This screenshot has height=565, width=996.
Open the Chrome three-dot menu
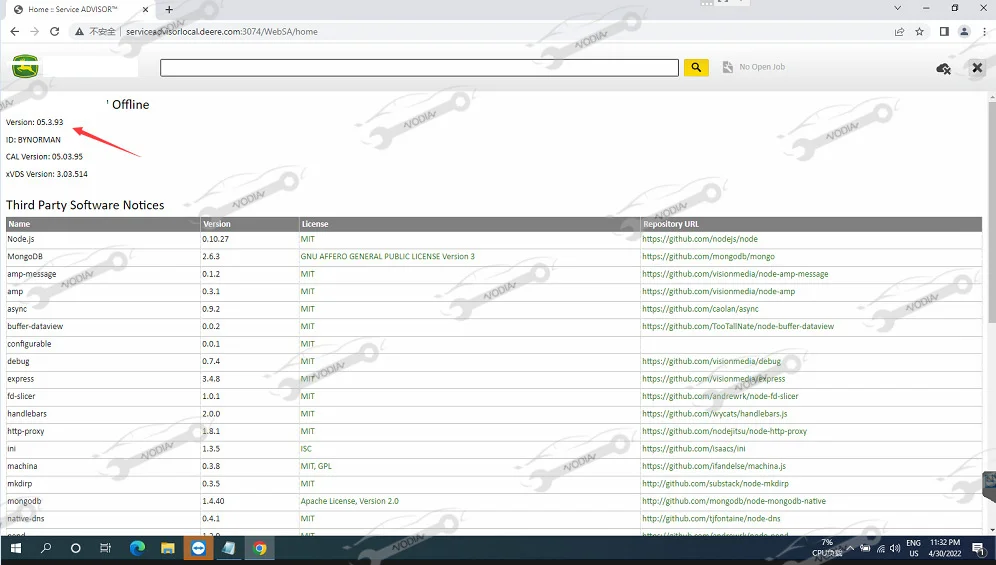tap(985, 31)
